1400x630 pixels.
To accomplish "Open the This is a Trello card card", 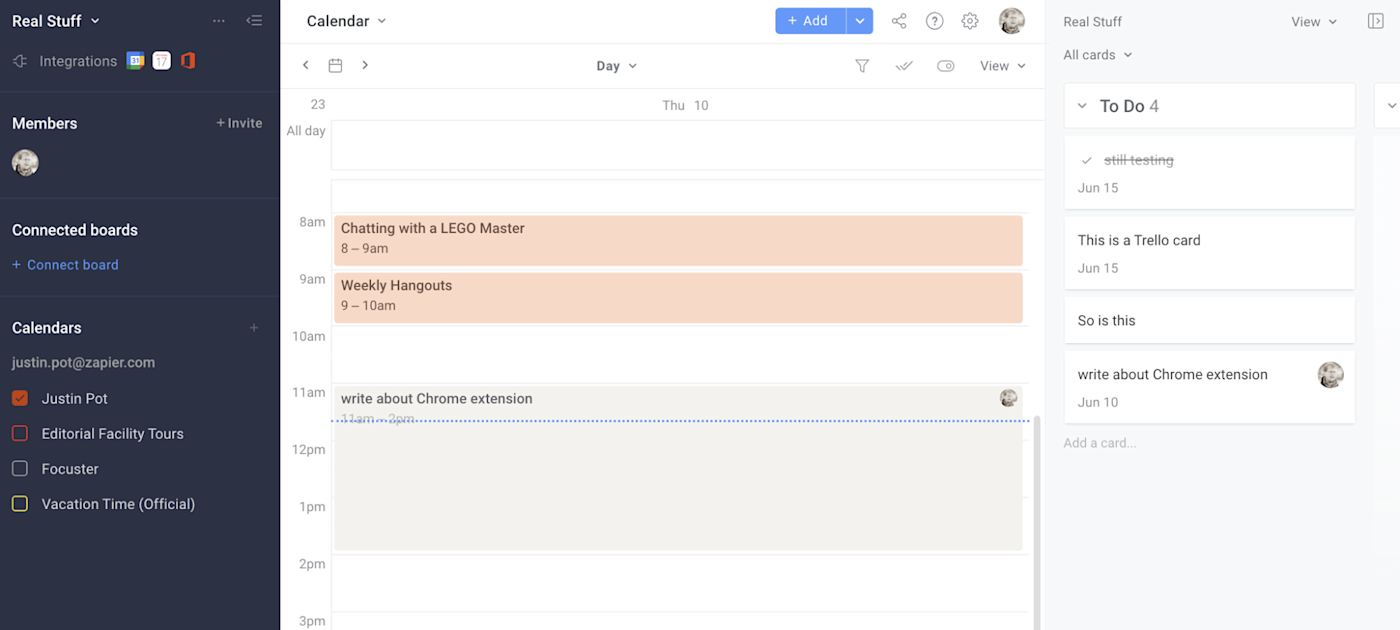I will coord(1209,253).
